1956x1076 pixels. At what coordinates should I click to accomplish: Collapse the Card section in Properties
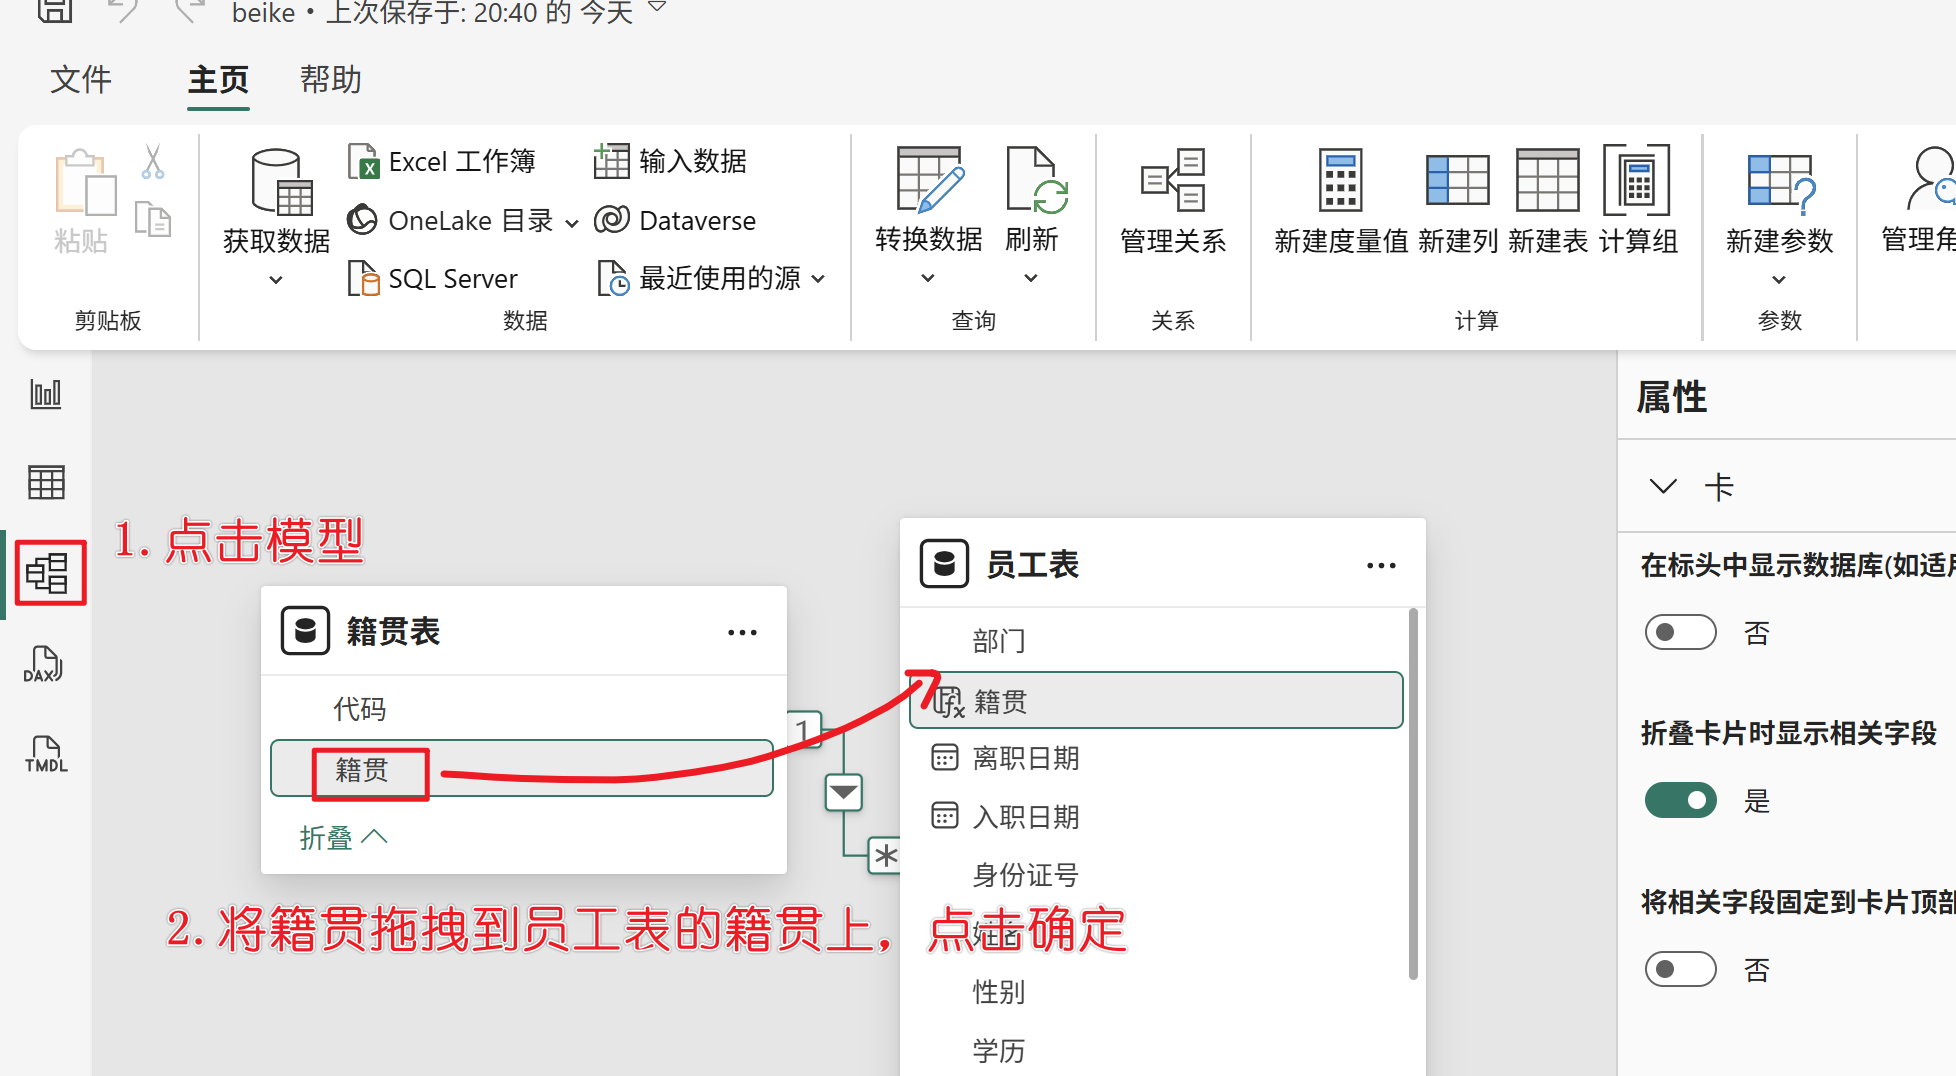coord(1663,487)
